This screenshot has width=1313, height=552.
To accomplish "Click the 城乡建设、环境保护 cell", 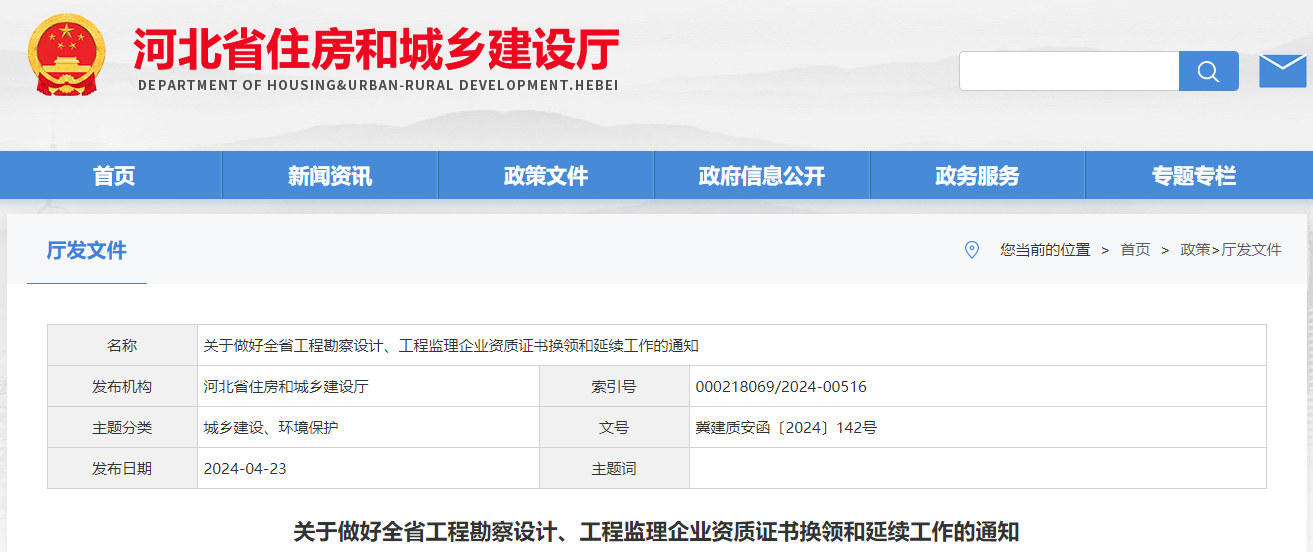I will pos(368,427).
